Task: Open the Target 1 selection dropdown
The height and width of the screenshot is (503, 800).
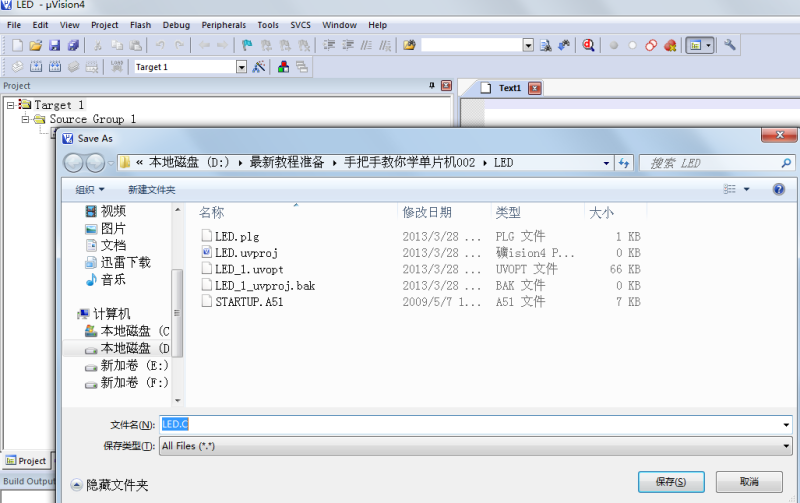Action: pyautogui.click(x=241, y=67)
